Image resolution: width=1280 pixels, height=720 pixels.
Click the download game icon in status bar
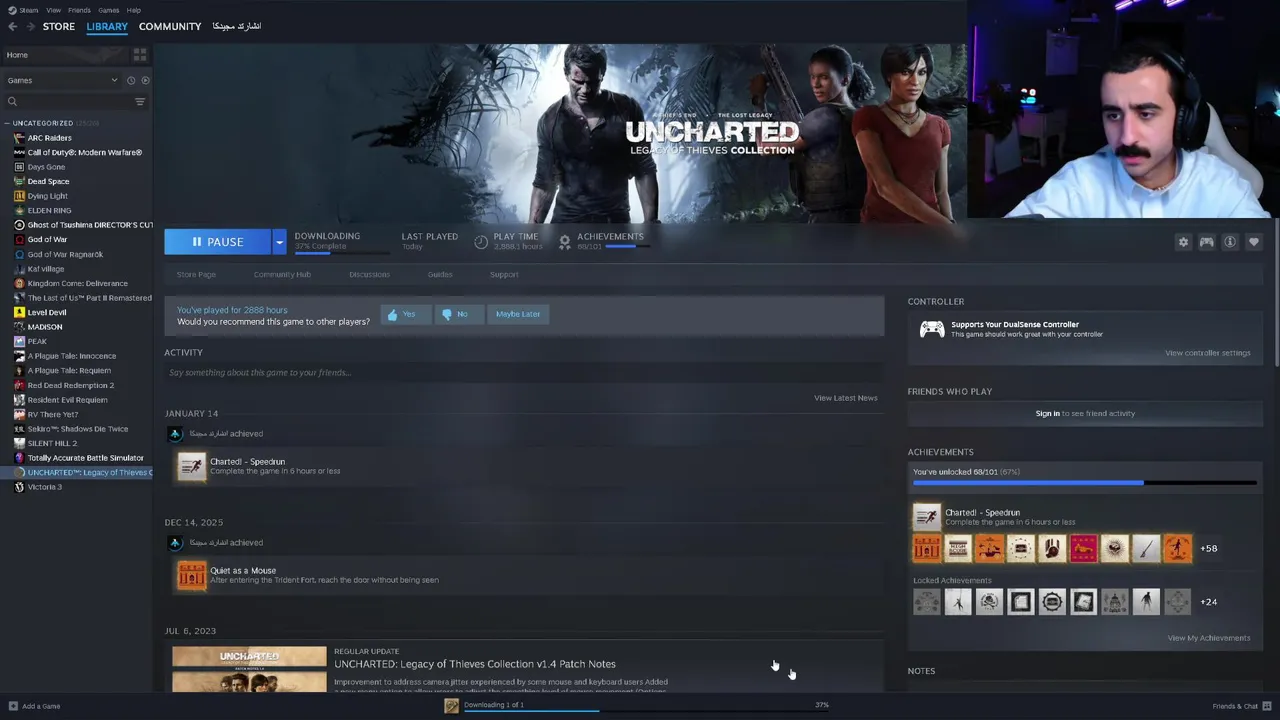point(452,706)
